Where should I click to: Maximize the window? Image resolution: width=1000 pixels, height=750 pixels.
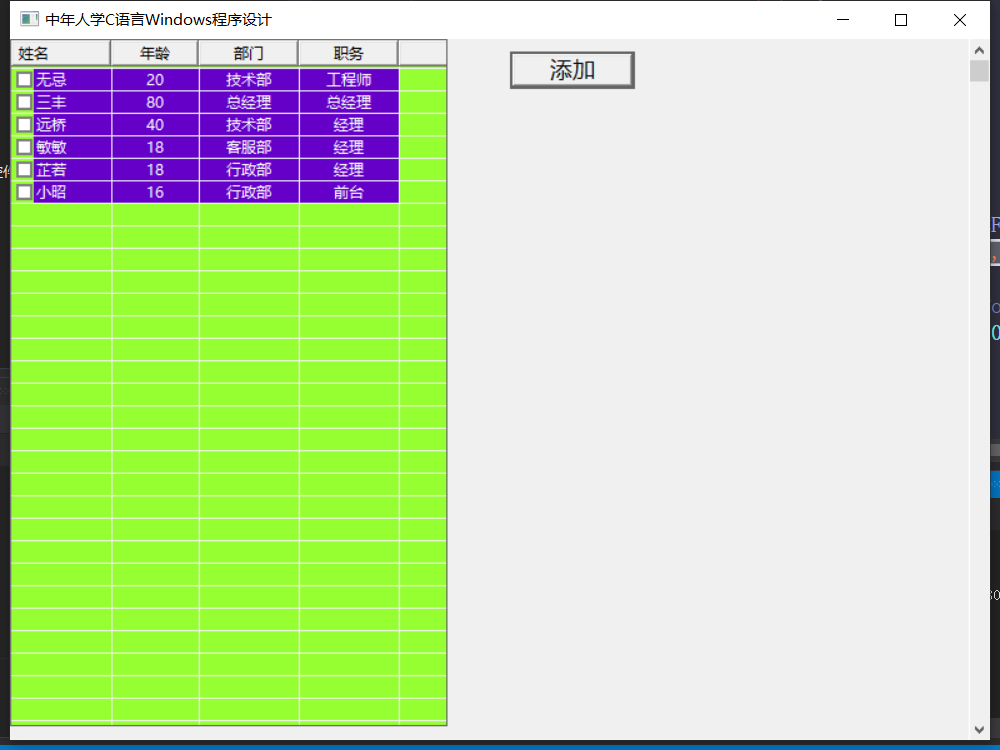click(x=901, y=20)
